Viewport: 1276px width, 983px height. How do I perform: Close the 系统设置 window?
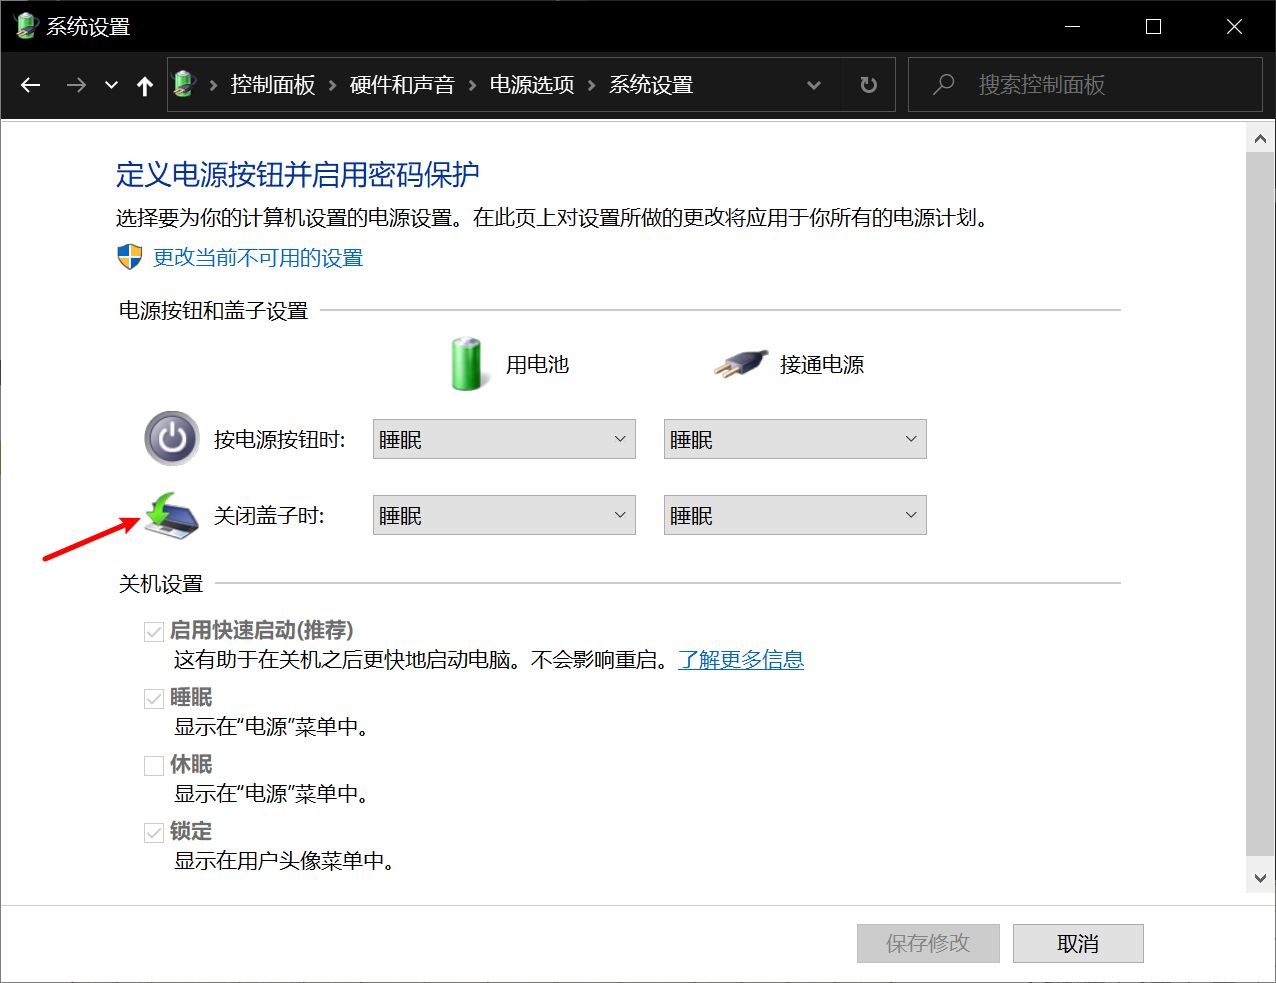(1234, 27)
